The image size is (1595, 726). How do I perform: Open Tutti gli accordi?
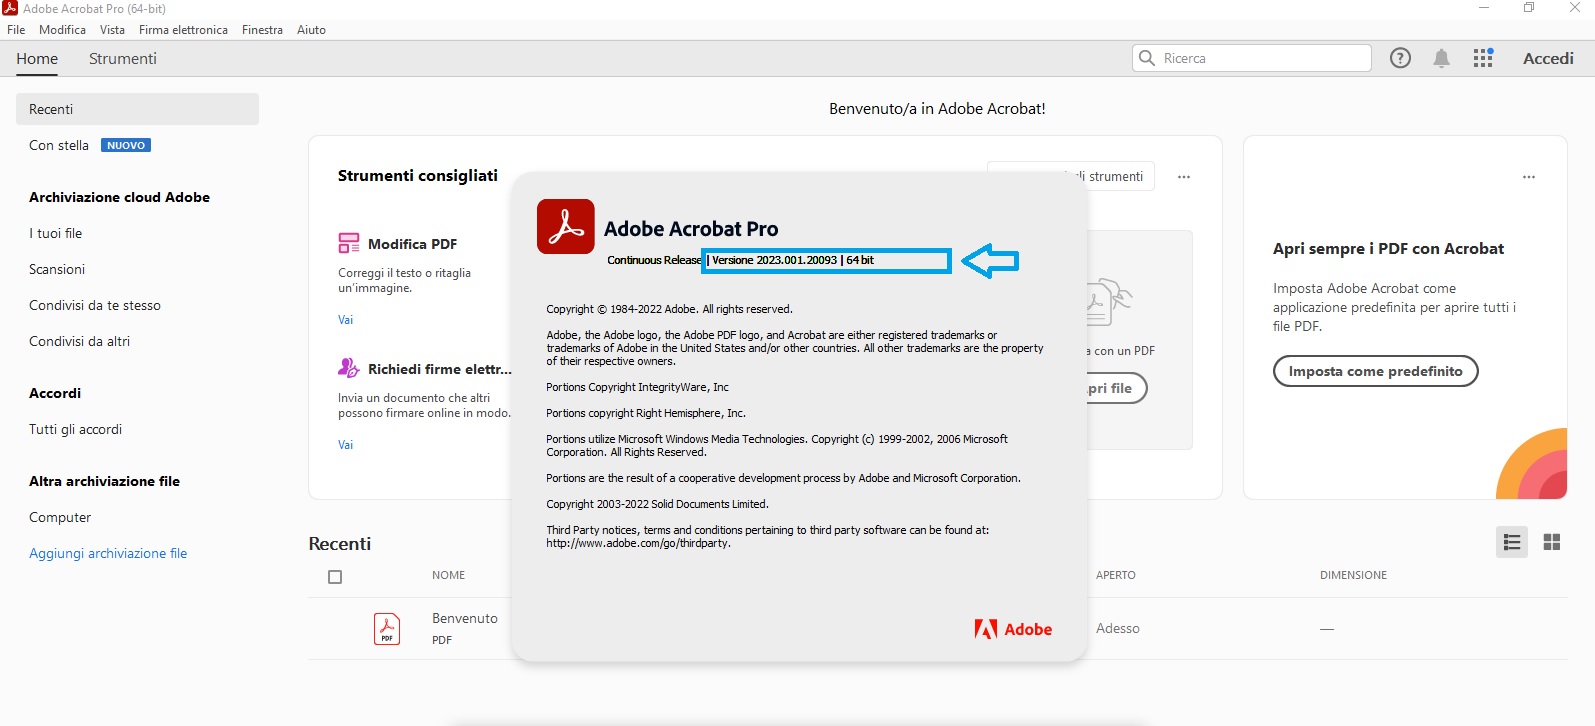[x=75, y=429]
